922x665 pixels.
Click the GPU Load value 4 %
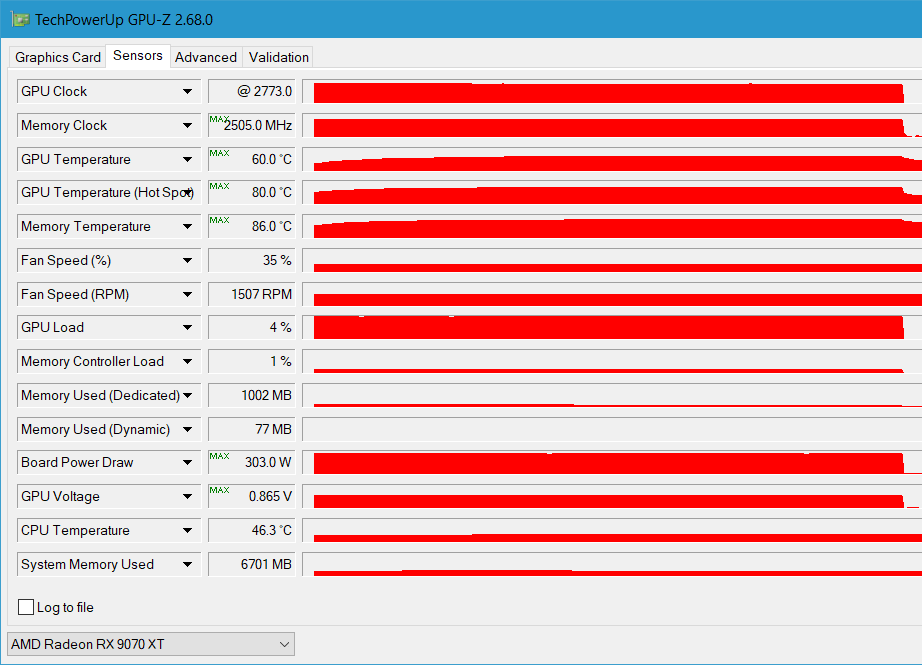click(252, 328)
